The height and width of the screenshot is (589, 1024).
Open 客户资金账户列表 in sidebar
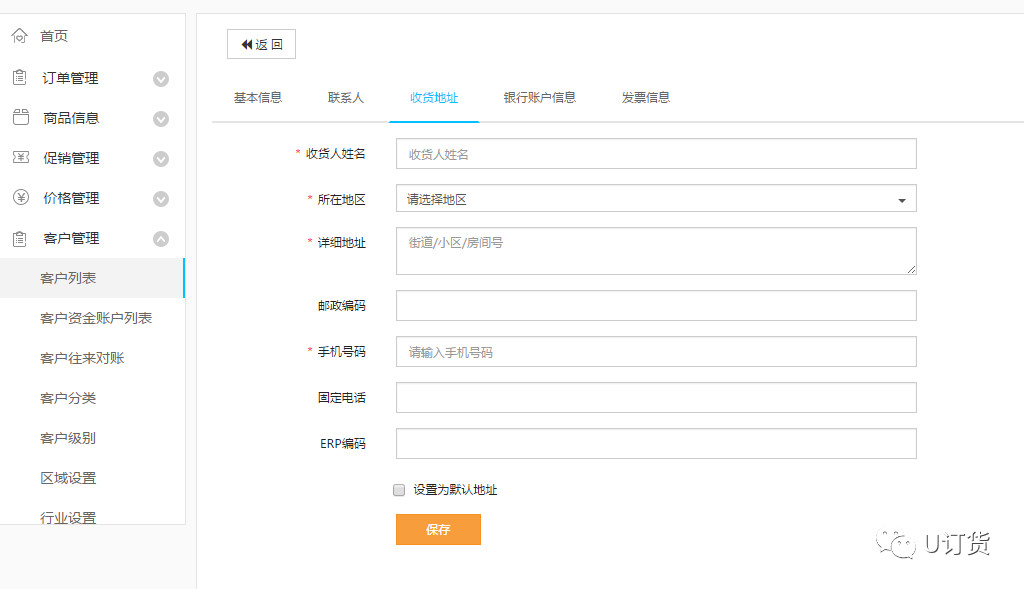[96, 318]
